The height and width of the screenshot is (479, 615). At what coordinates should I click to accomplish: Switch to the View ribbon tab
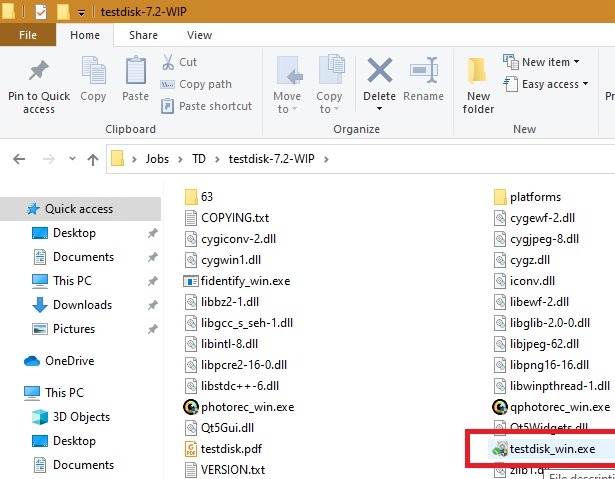click(199, 35)
